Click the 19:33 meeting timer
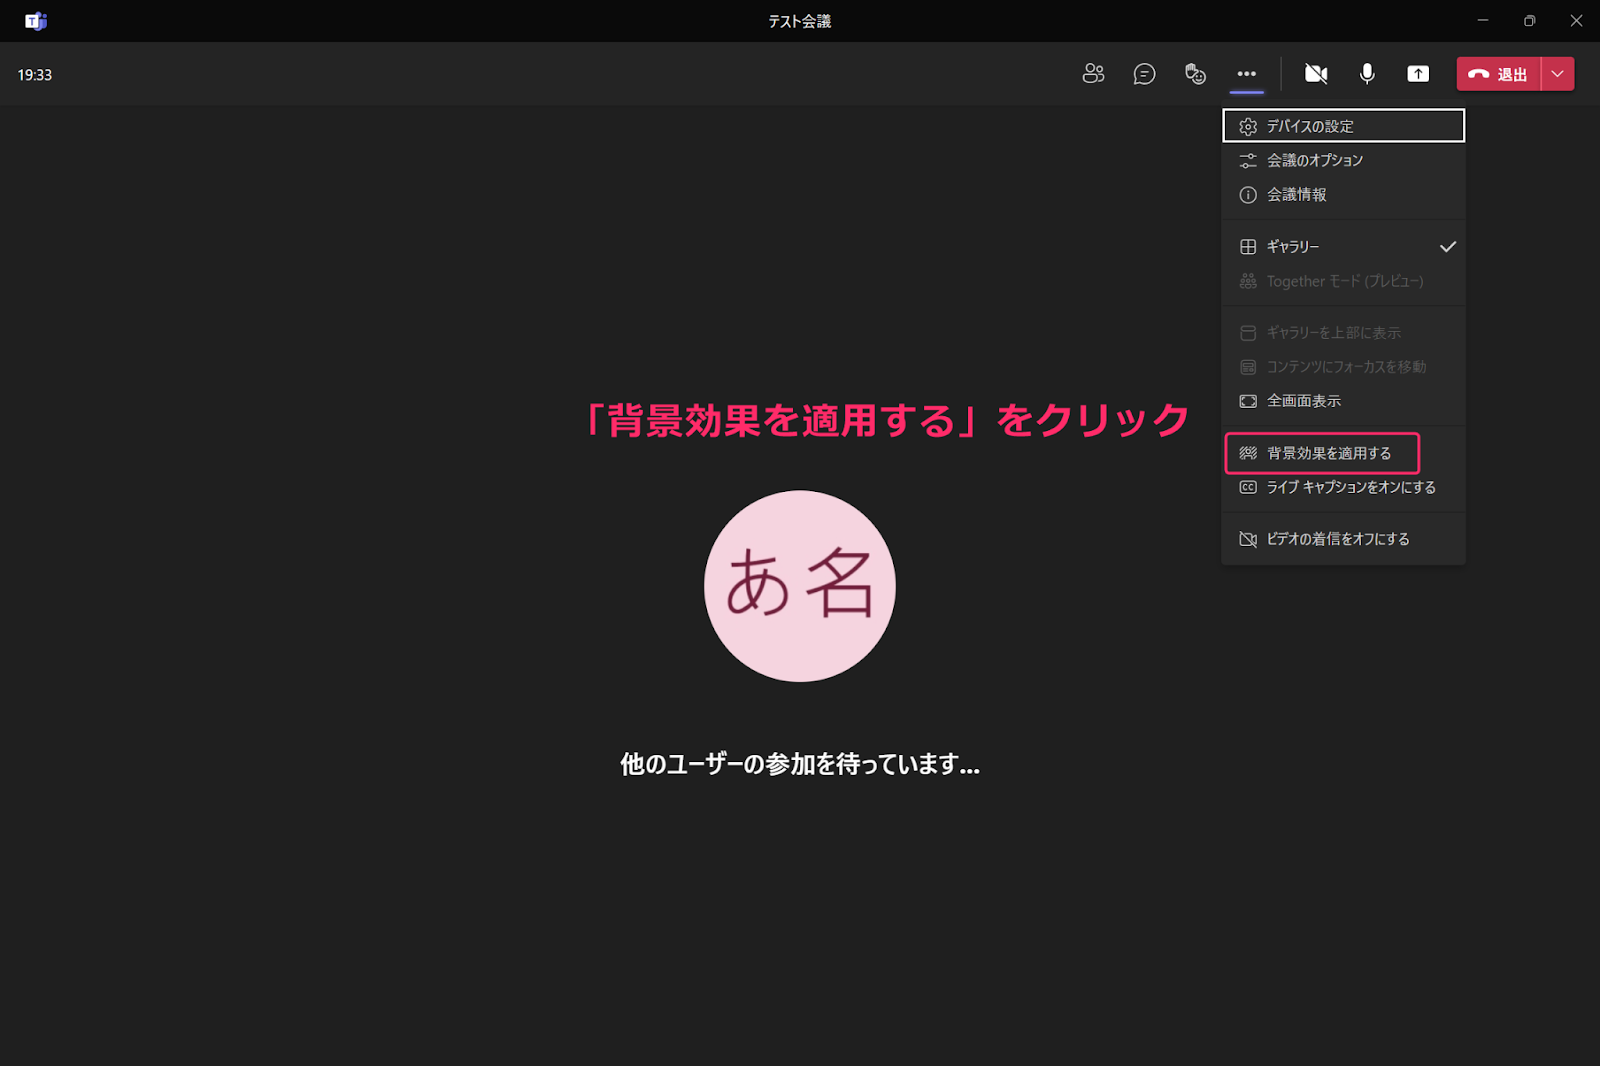Viewport: 1600px width, 1066px height. tap(35, 75)
